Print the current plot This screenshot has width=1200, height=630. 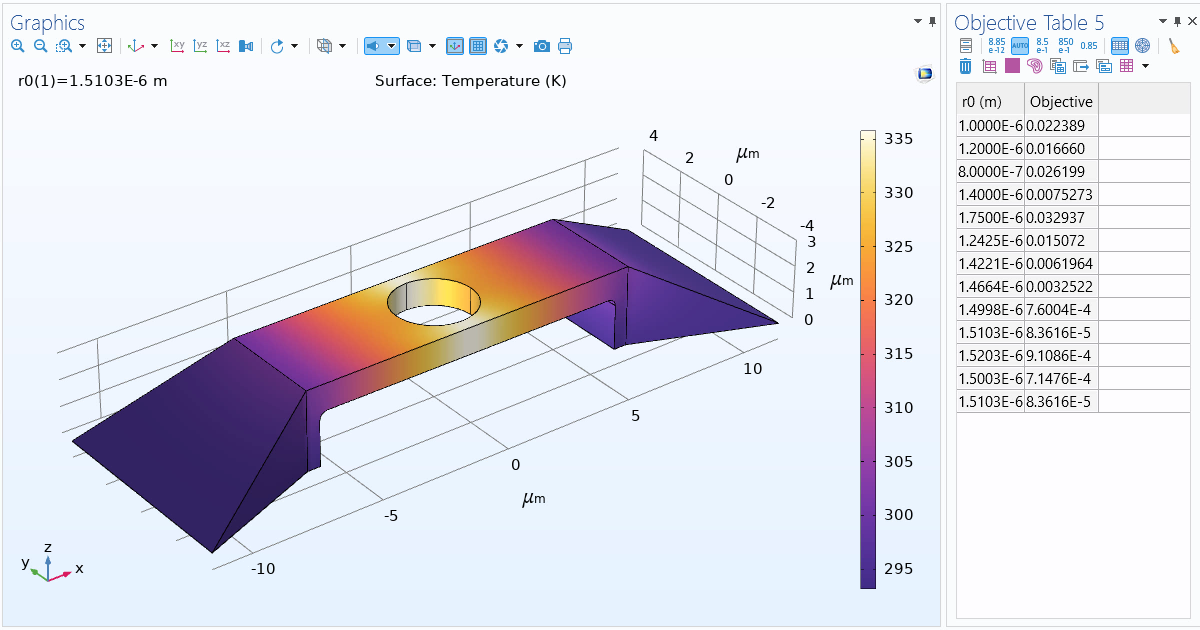click(565, 46)
